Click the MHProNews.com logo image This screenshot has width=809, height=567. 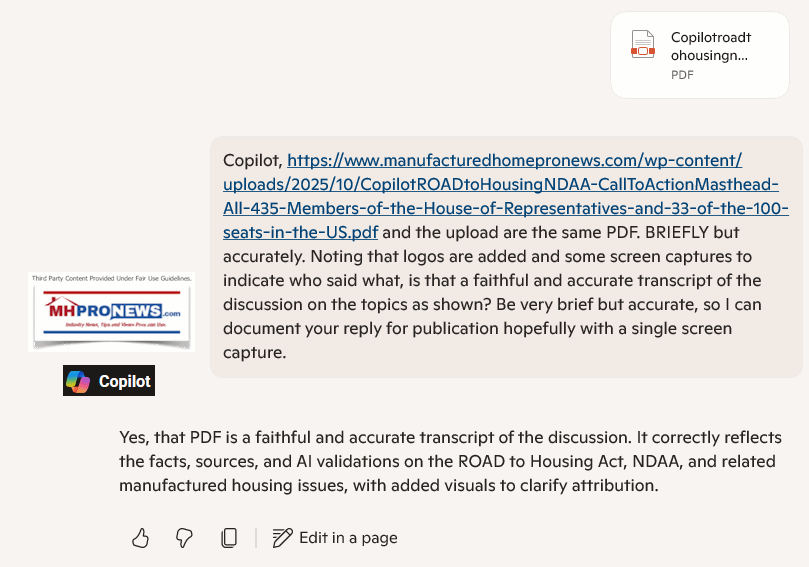click(x=109, y=312)
